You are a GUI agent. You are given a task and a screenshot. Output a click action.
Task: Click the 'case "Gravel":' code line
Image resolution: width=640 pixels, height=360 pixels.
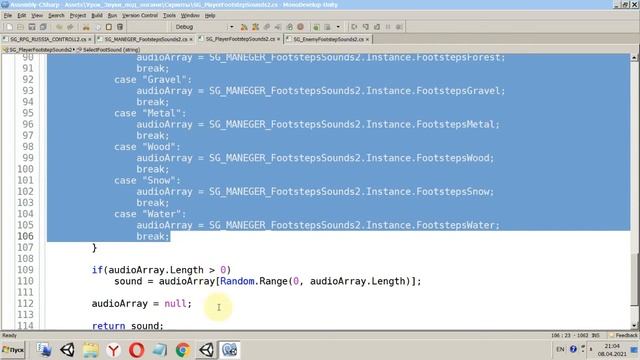pyautogui.click(x=153, y=80)
